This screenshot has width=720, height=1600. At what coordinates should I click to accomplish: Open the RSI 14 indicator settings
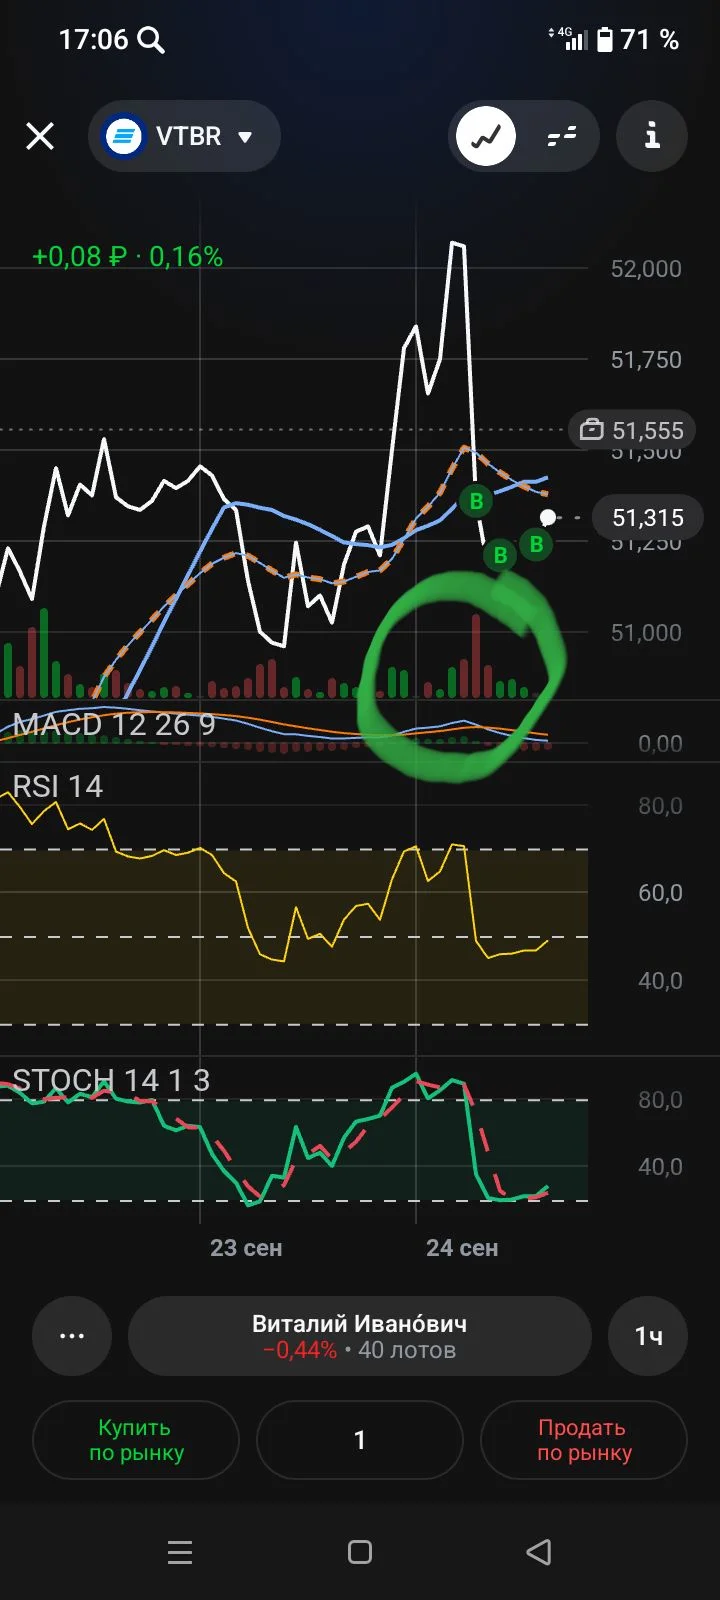tap(57, 787)
